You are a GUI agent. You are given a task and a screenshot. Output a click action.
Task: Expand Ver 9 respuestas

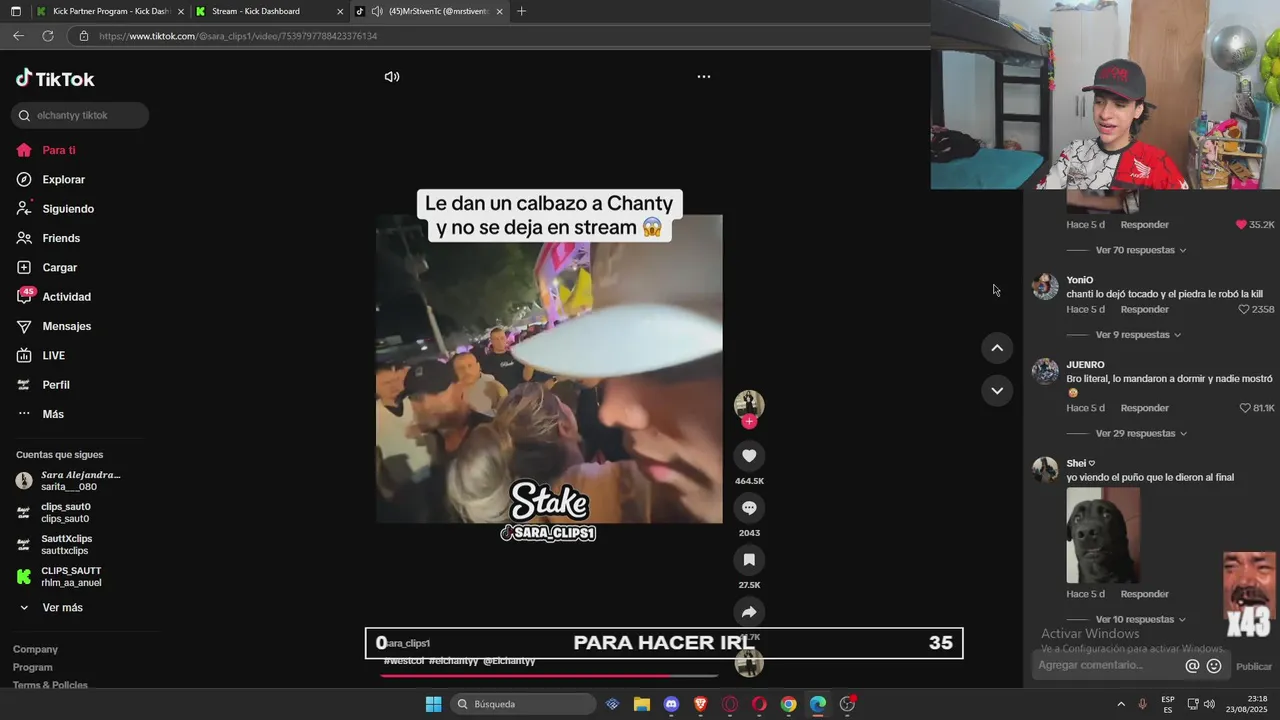pos(1138,335)
